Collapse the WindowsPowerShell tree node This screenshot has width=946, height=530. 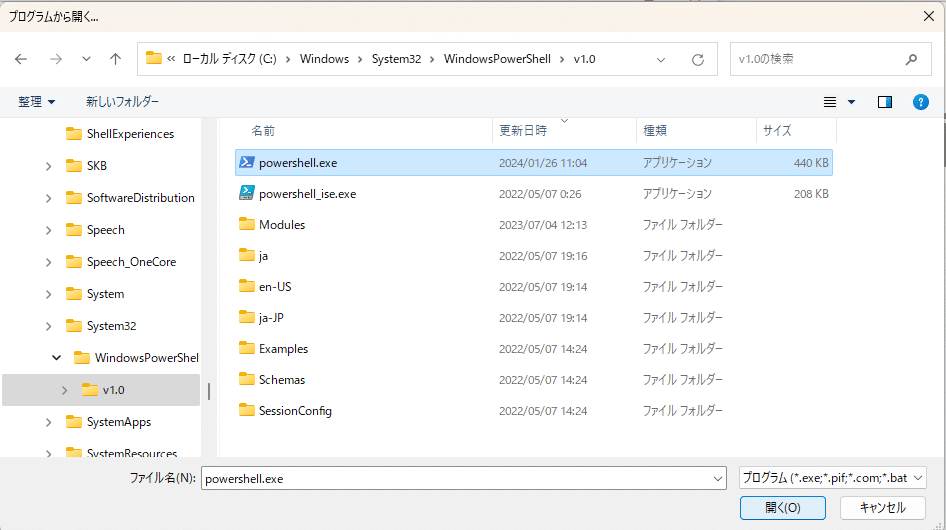point(56,358)
